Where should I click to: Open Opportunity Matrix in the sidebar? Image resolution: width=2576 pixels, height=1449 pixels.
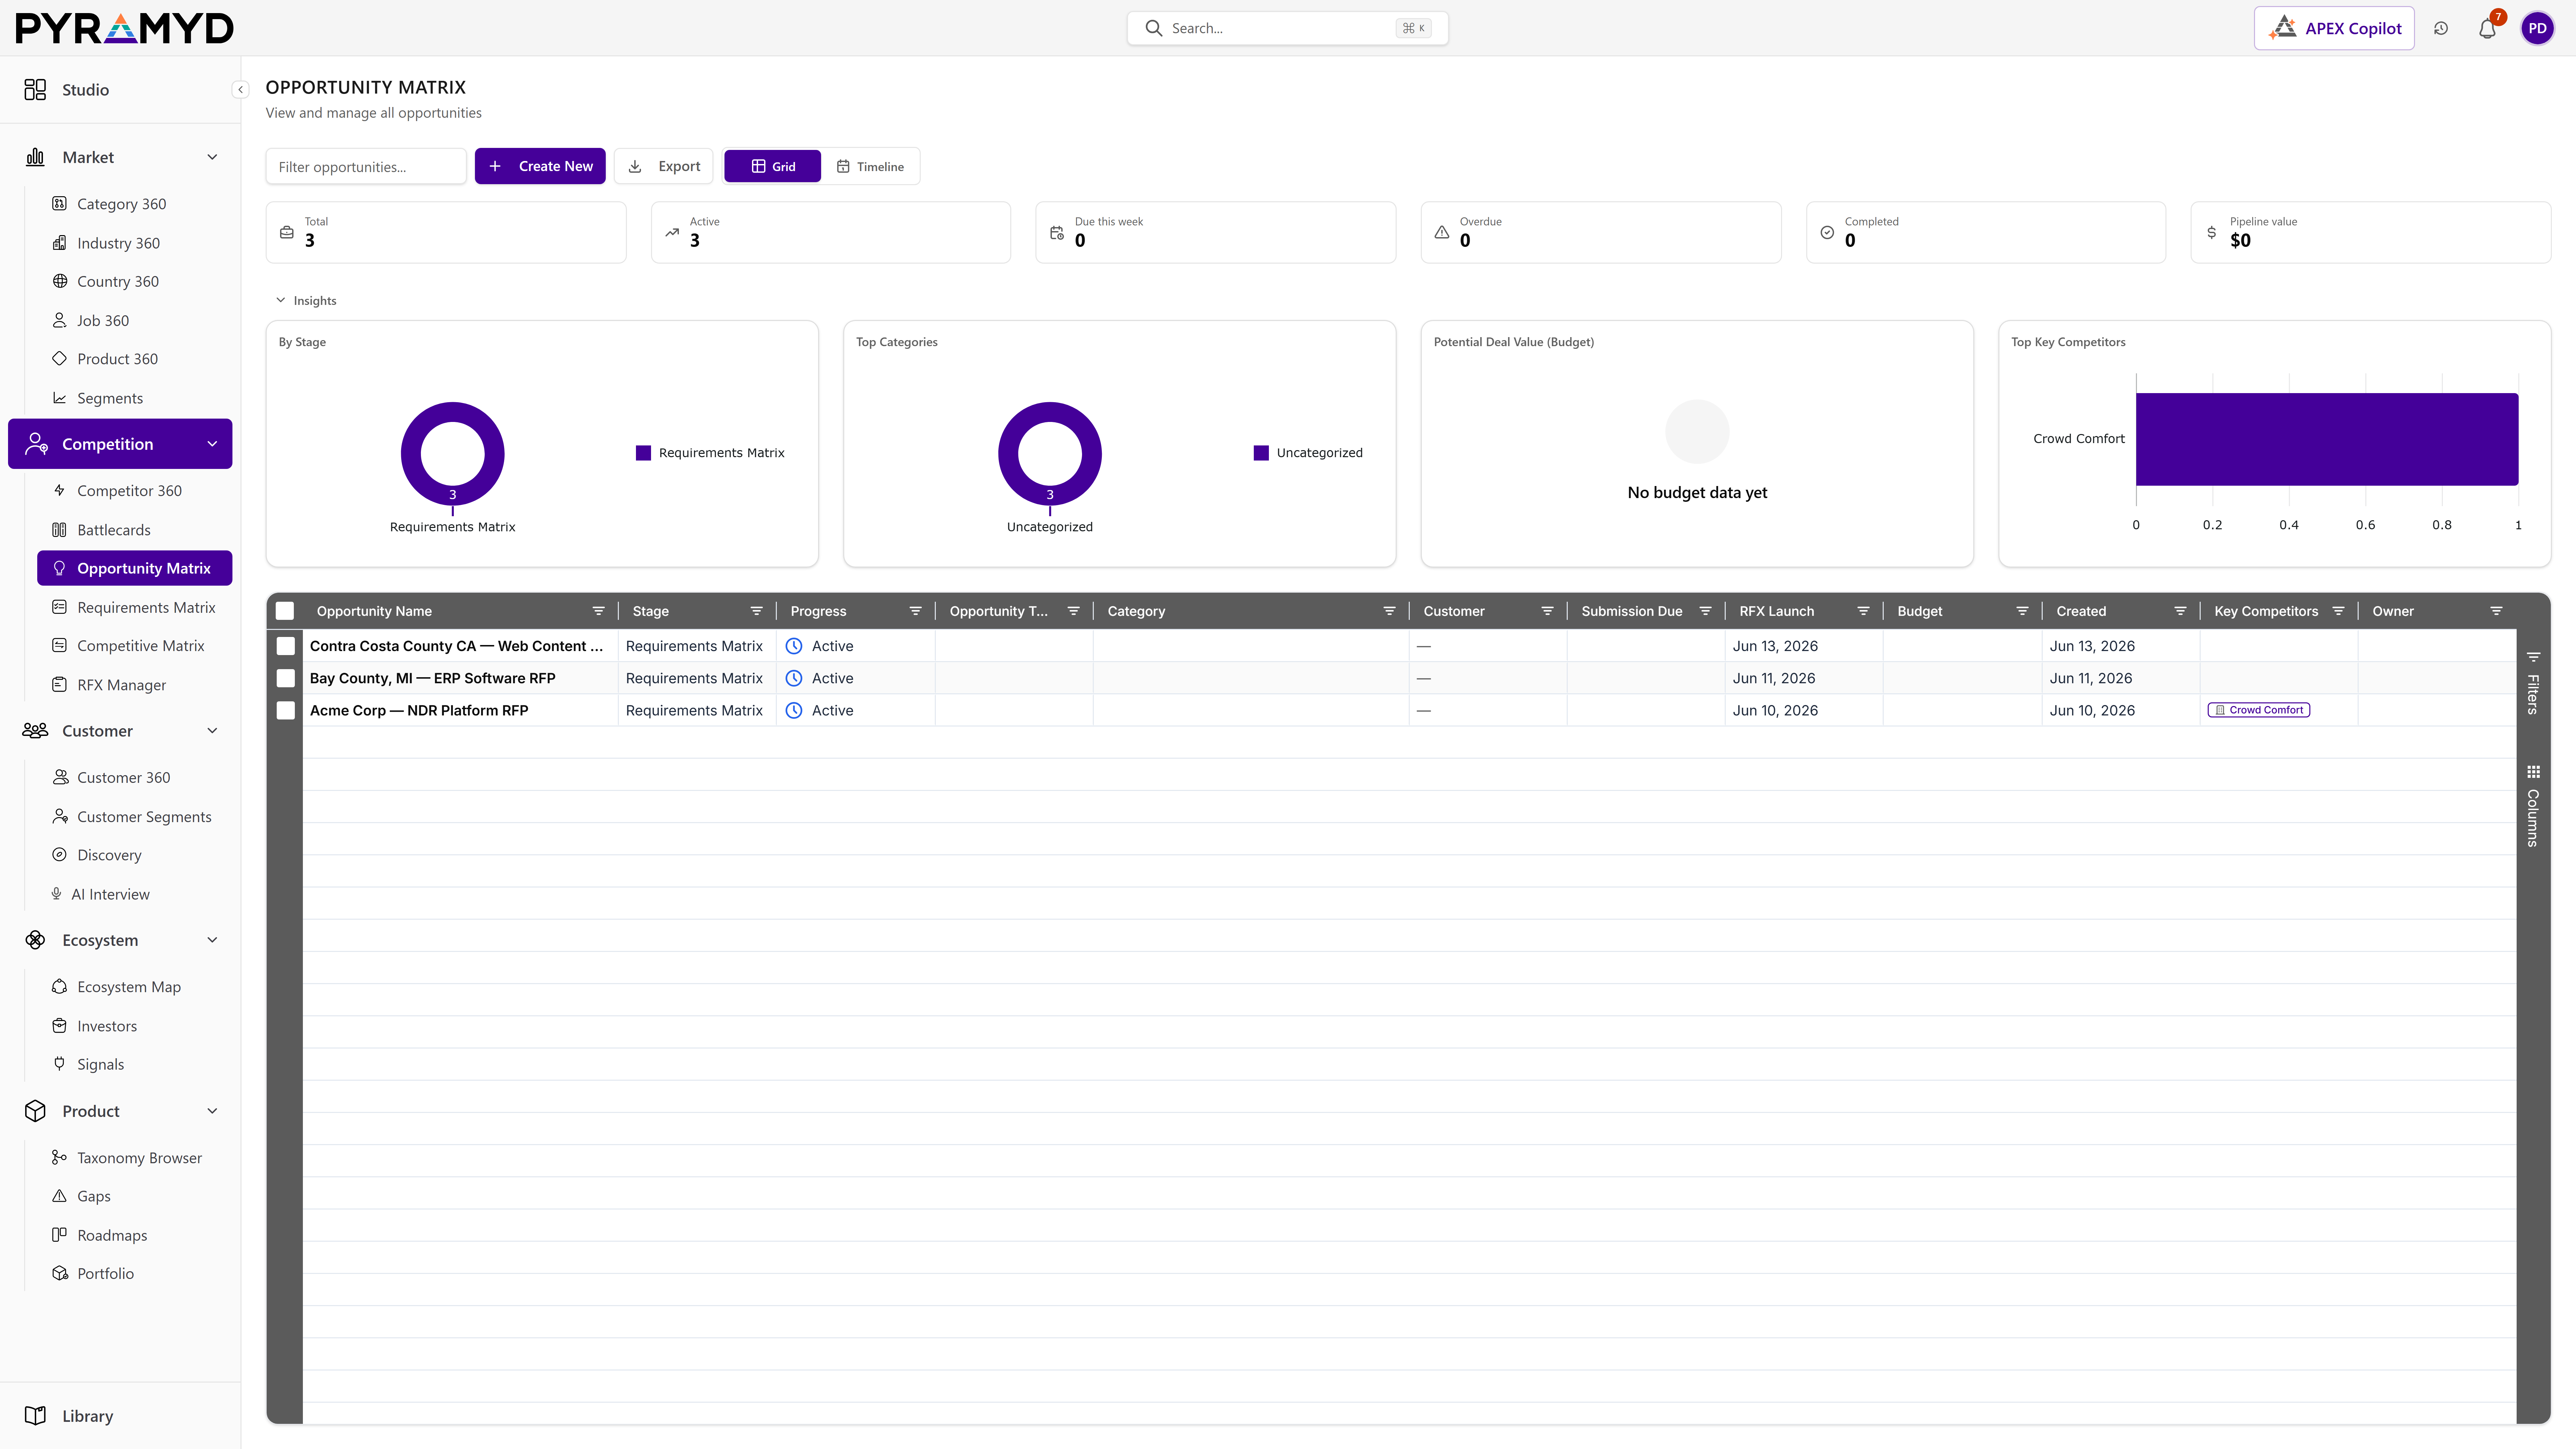pyautogui.click(x=135, y=568)
